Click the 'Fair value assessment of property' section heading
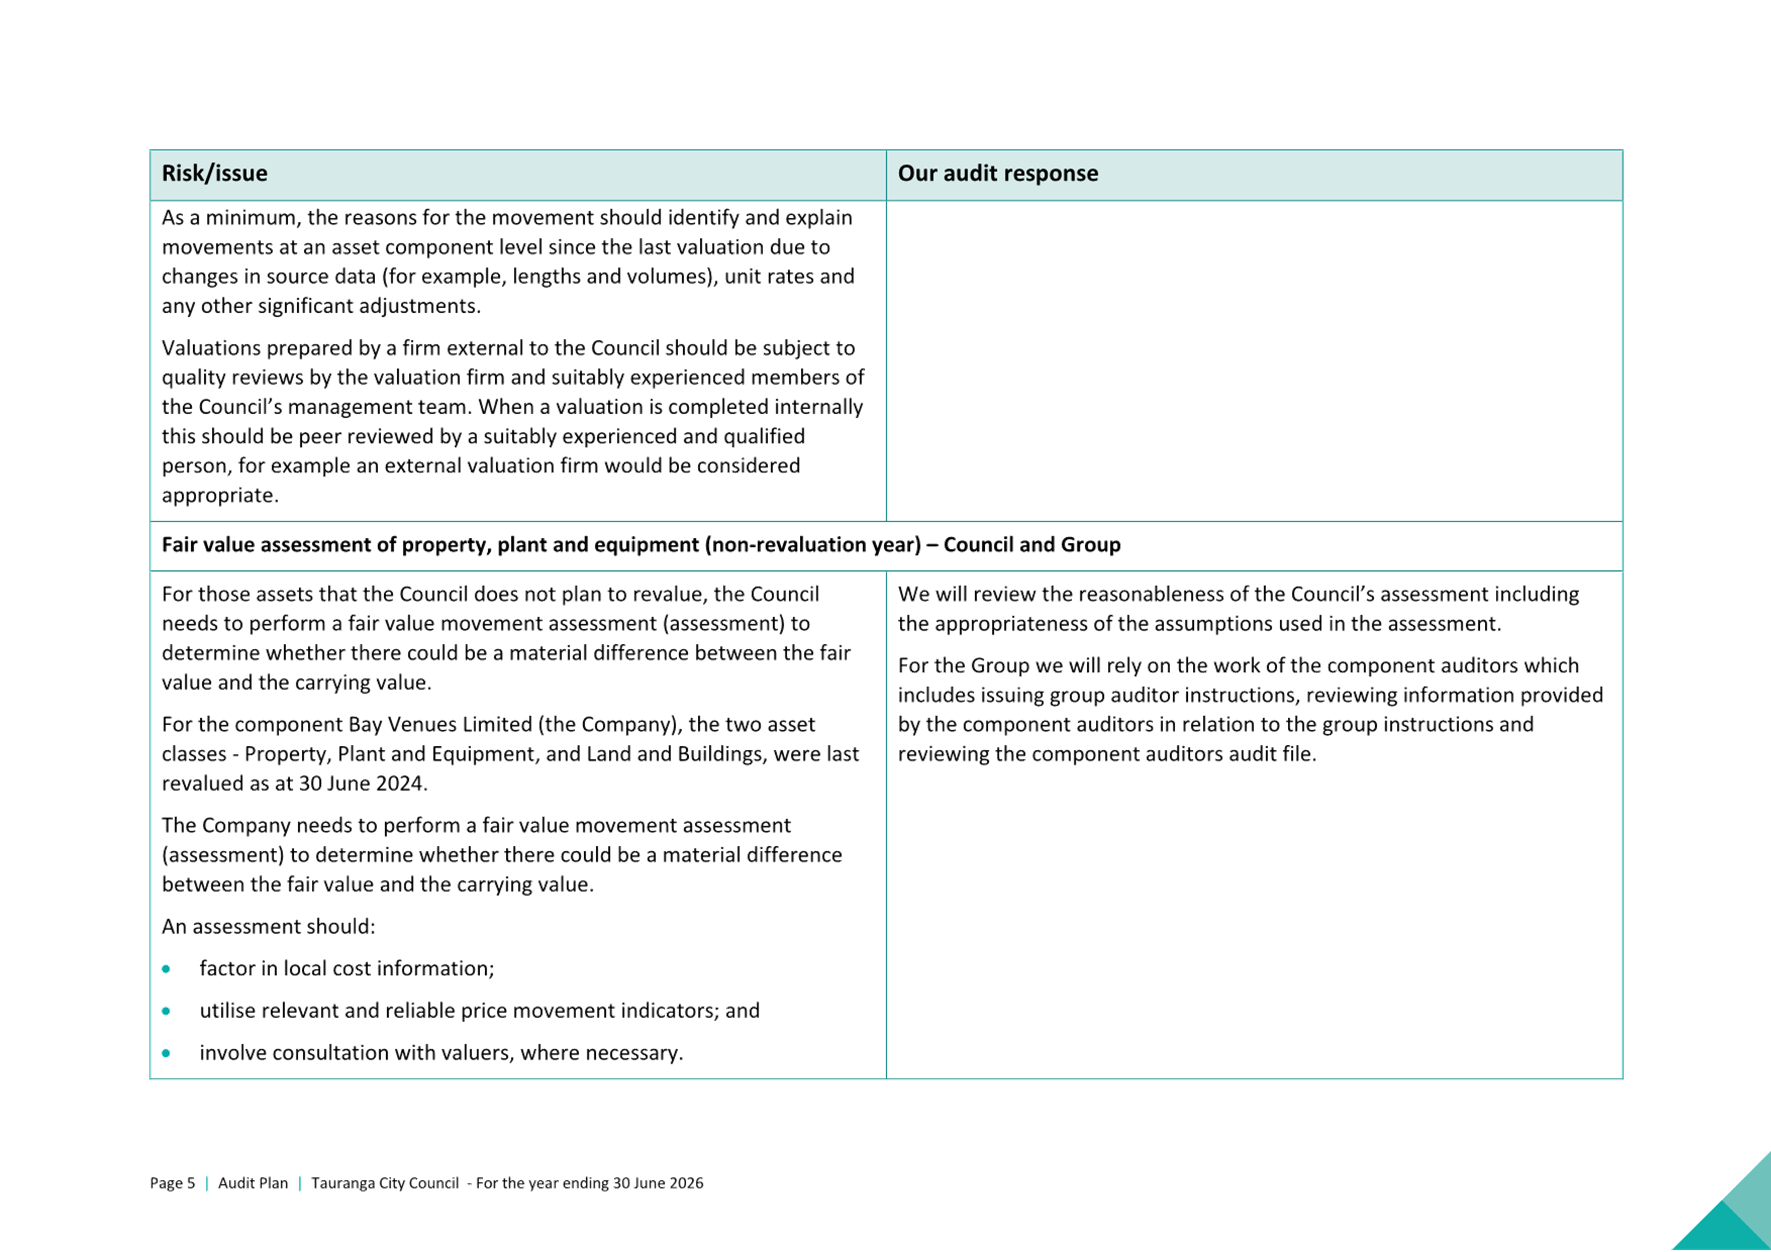The width and height of the screenshot is (1771, 1252). pyautogui.click(x=640, y=545)
